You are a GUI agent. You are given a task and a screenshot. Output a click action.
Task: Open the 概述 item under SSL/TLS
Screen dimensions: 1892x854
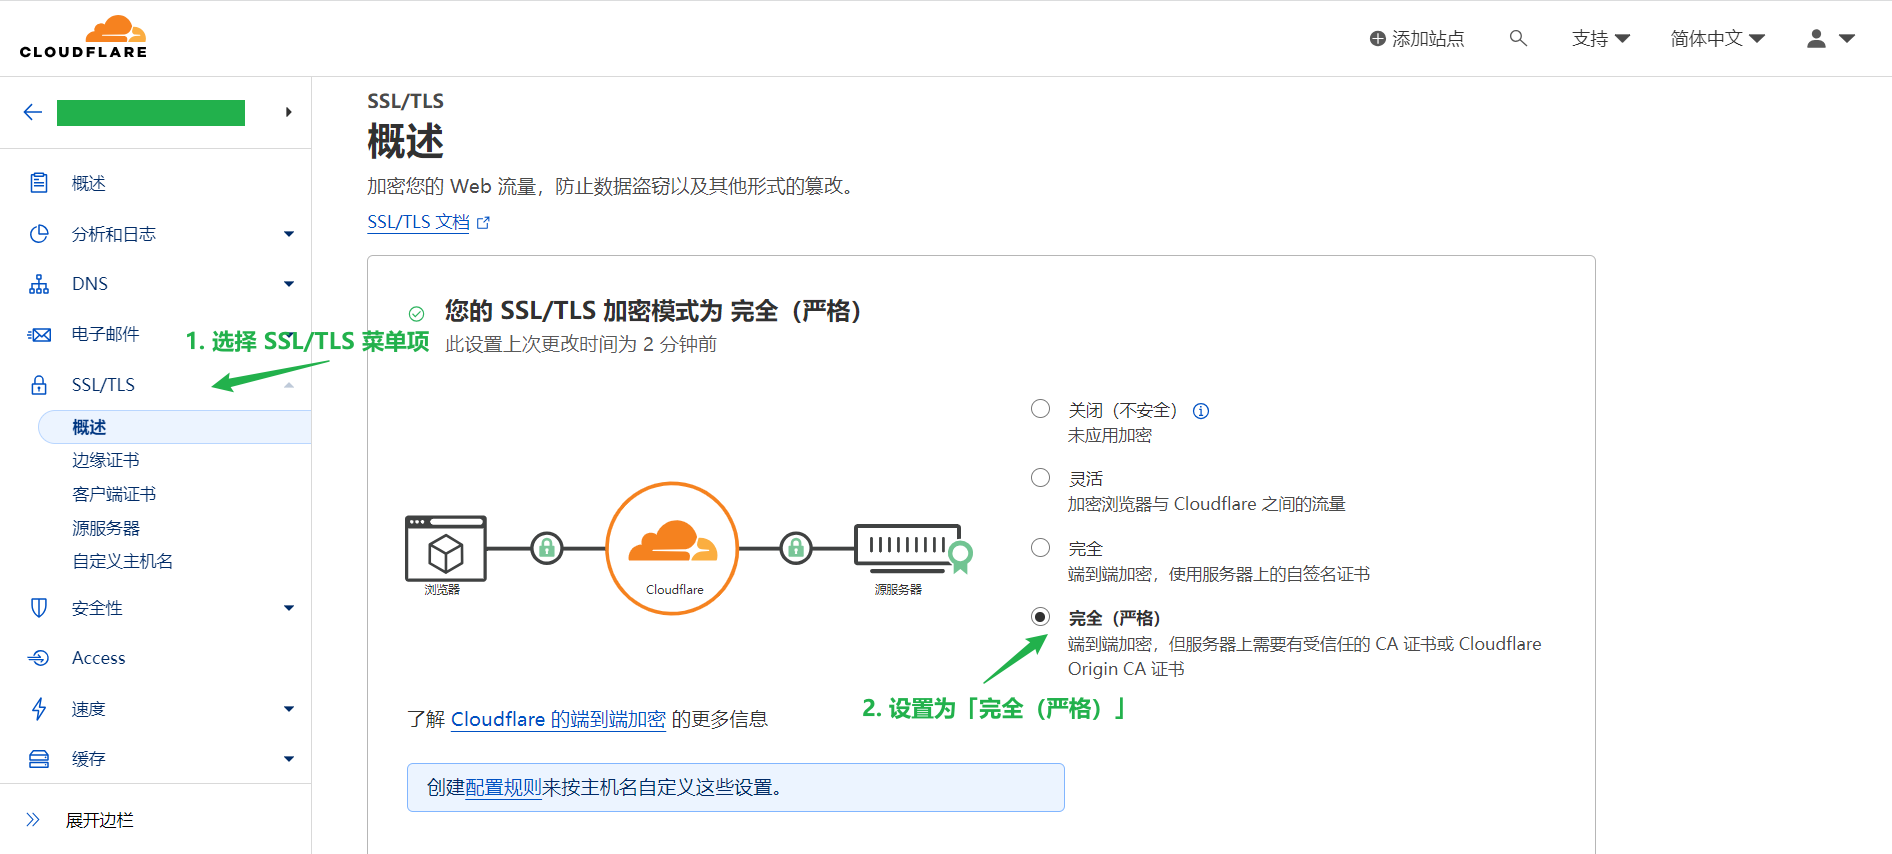point(175,427)
